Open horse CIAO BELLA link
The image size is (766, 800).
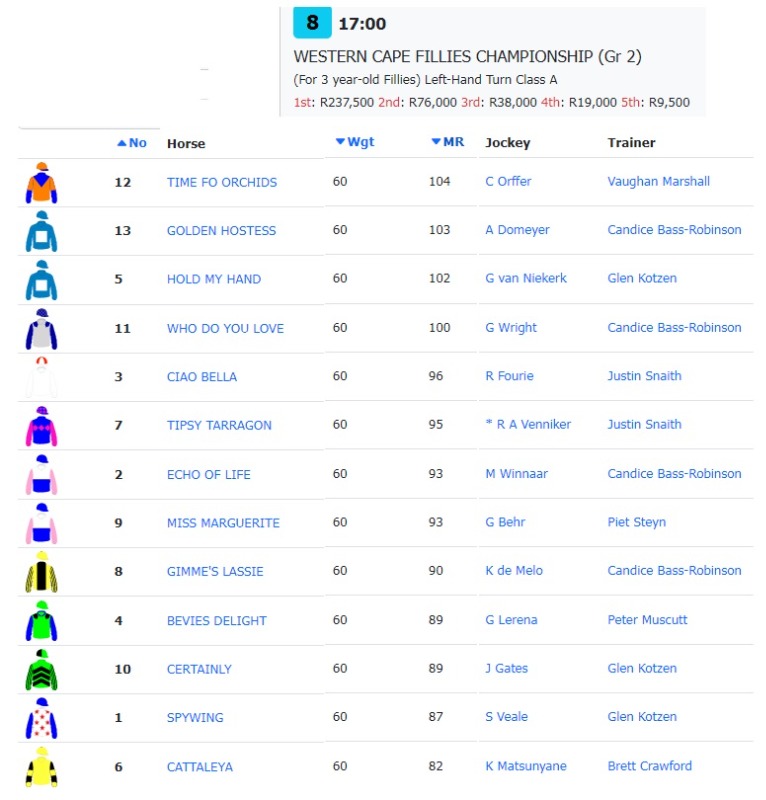point(202,377)
